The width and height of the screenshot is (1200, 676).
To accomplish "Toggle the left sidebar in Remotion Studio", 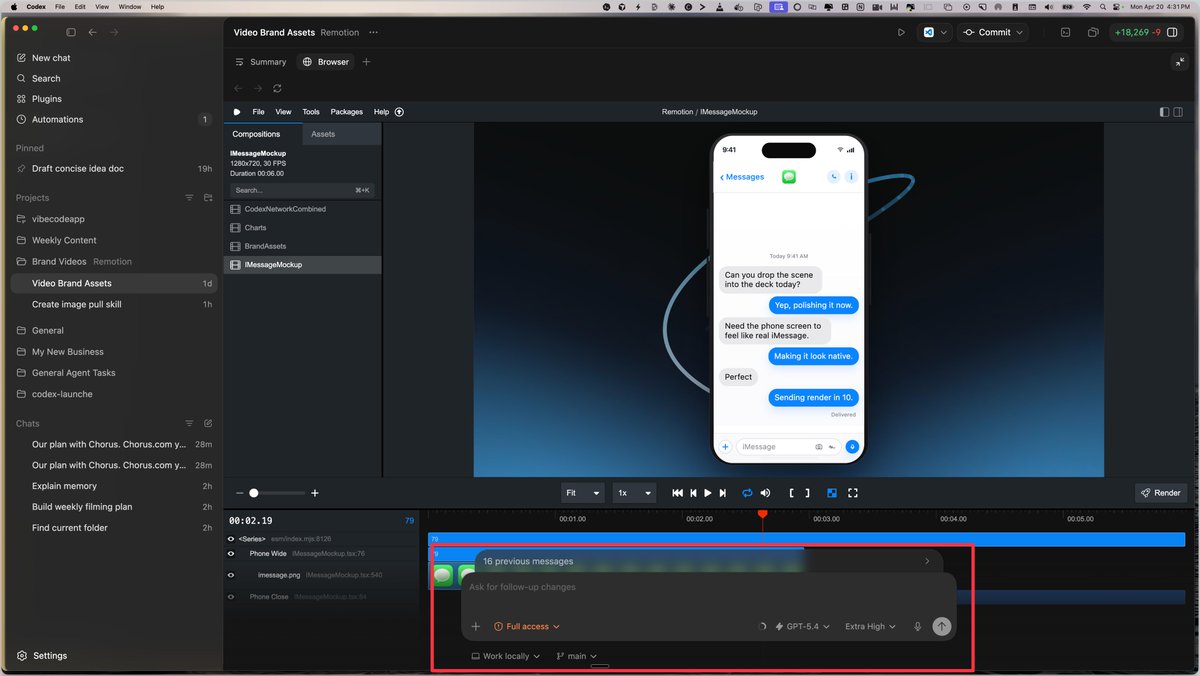I will (1164, 112).
